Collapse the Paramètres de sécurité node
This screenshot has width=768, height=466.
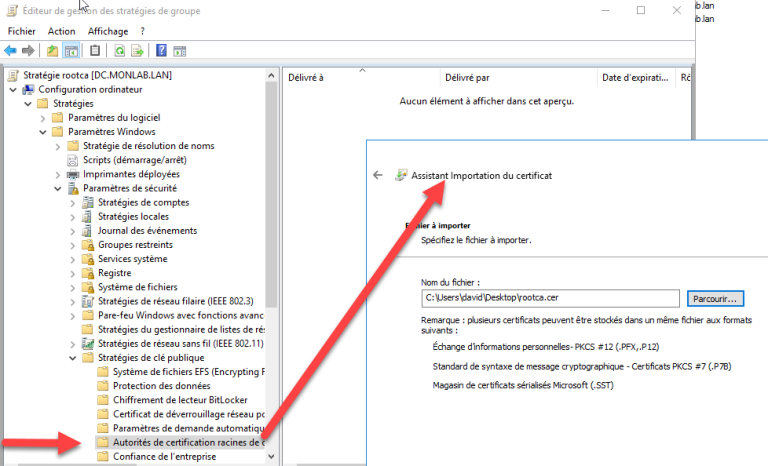[58, 188]
